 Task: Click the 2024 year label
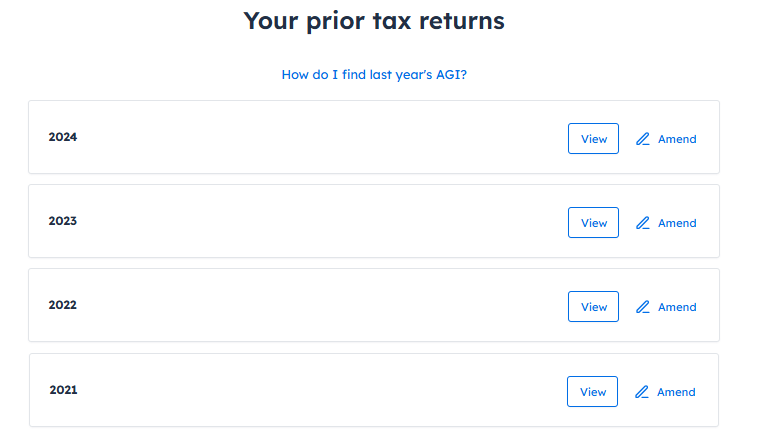(63, 137)
